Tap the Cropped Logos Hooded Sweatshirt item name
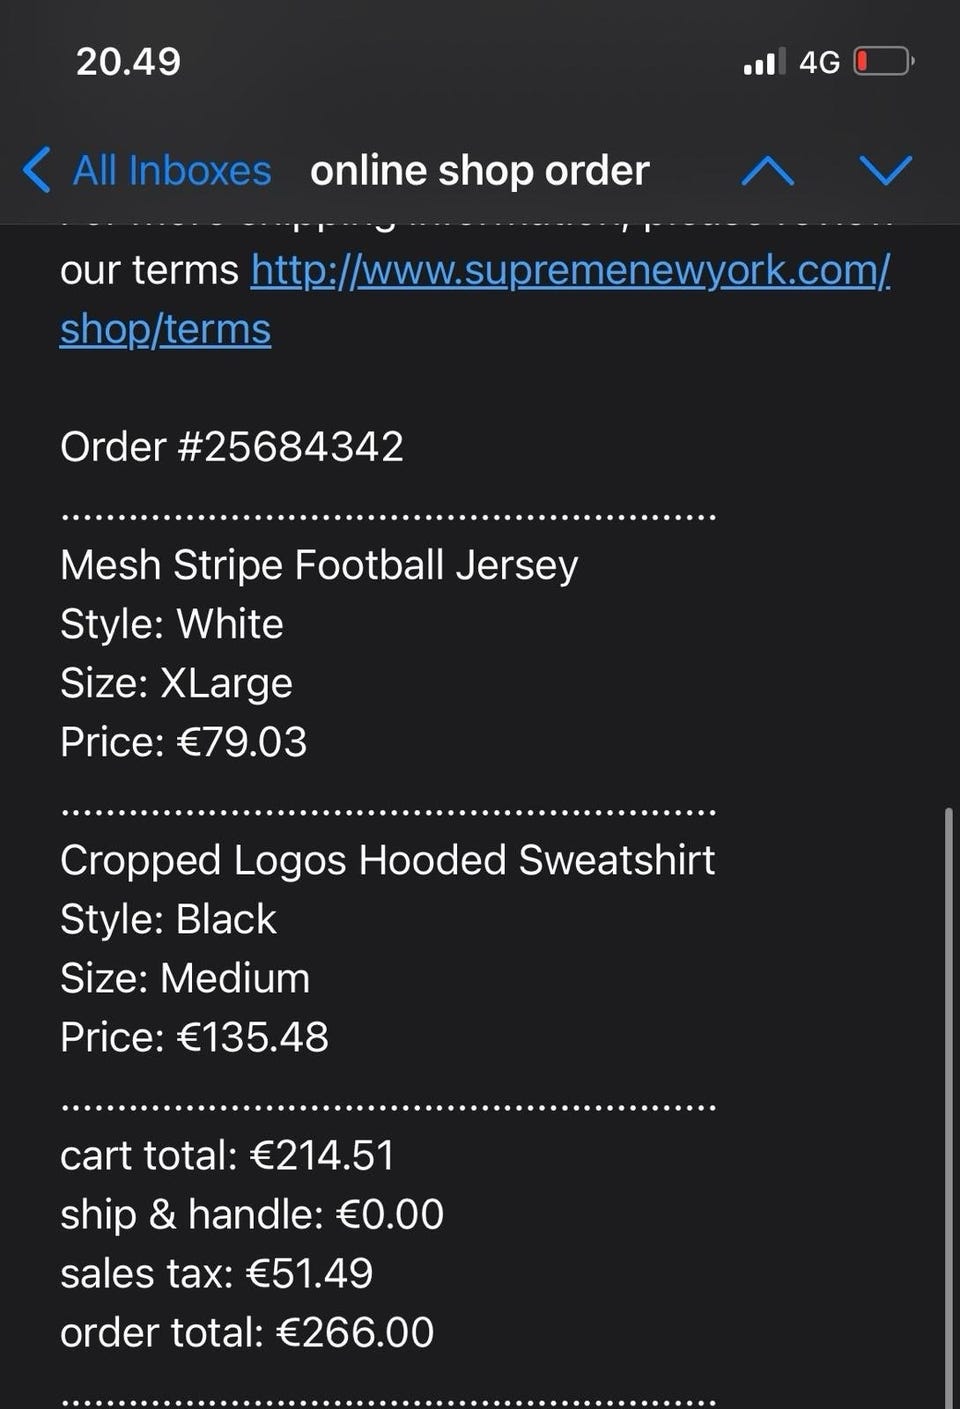 pyautogui.click(x=387, y=860)
